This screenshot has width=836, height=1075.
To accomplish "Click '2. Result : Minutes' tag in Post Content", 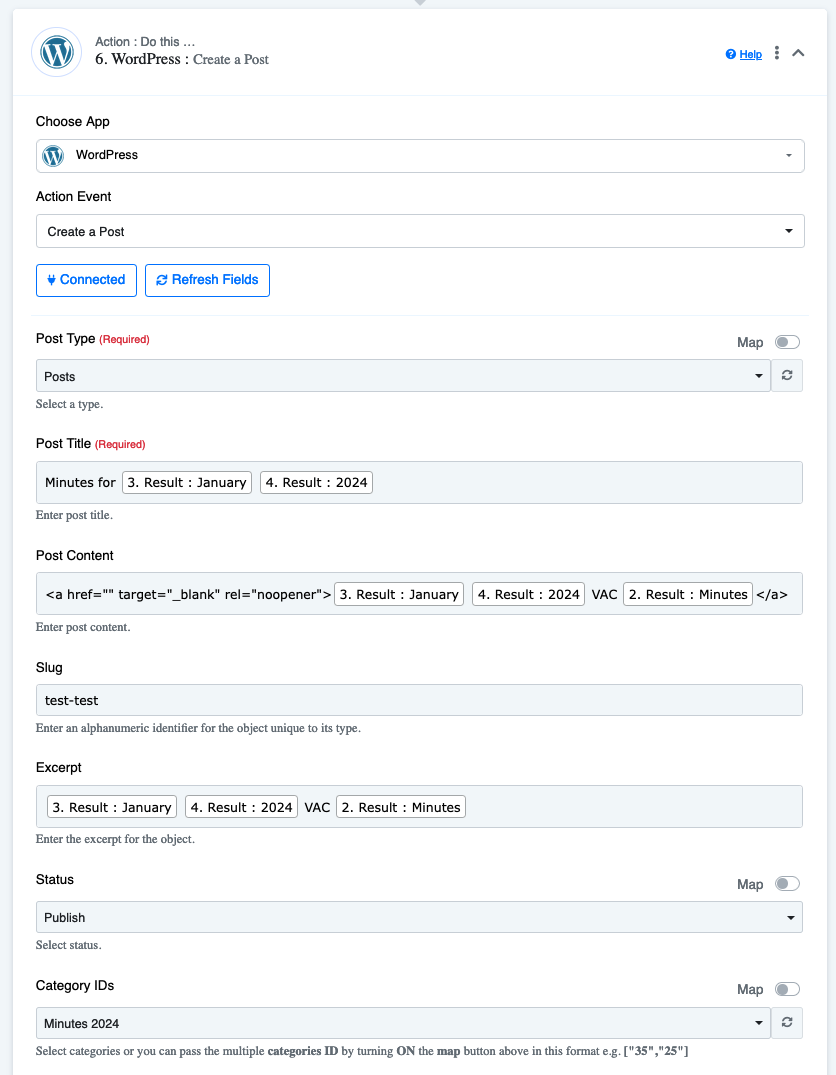I will click(x=688, y=594).
